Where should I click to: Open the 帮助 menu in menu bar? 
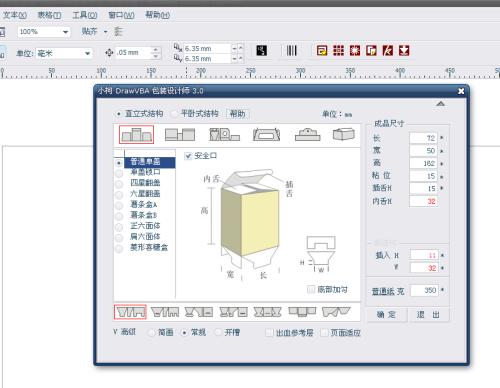[158, 15]
